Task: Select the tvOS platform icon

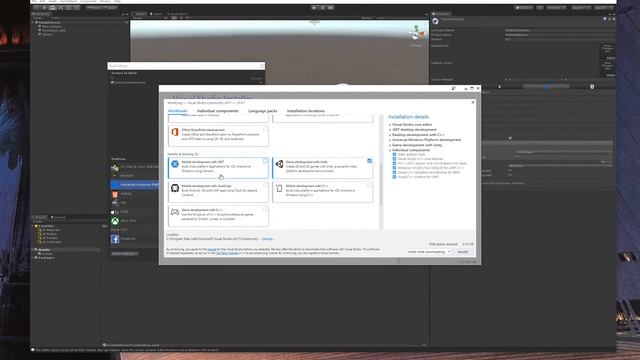Action: click(115, 212)
